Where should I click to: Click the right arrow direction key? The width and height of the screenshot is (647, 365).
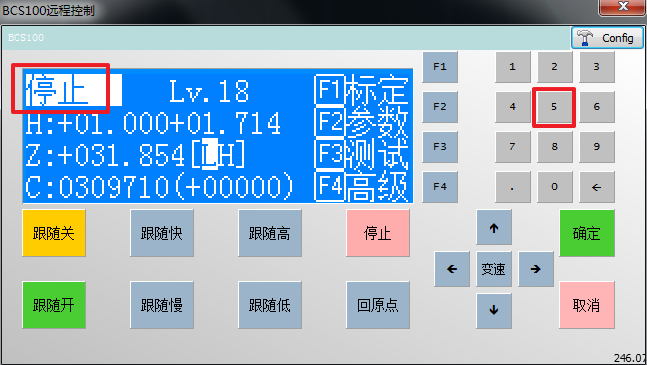[x=536, y=269]
